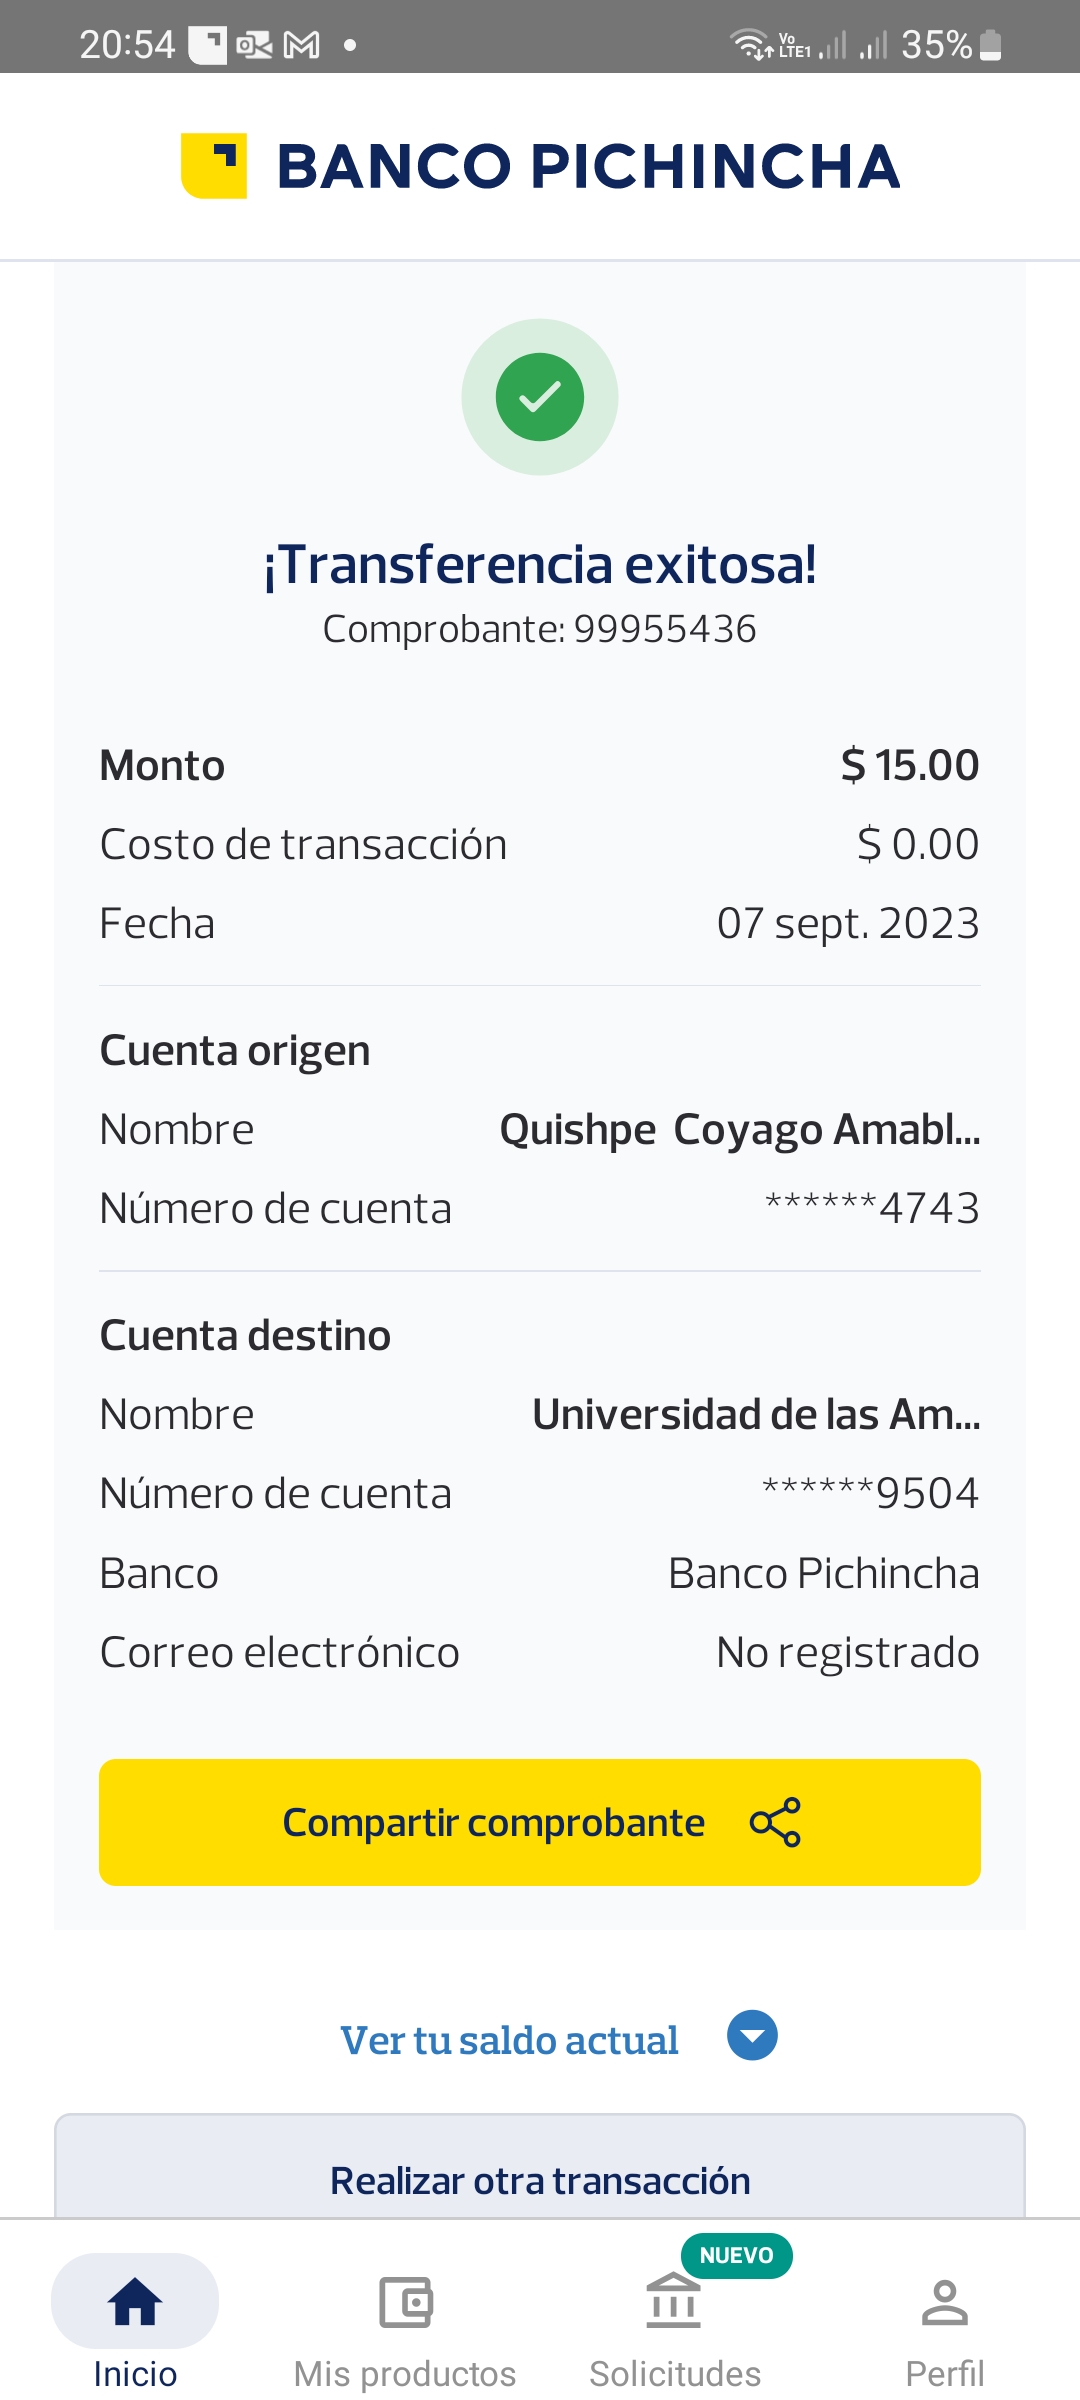
Task: Tap truncated origin name Quishpe Coyago
Action: (739, 1130)
